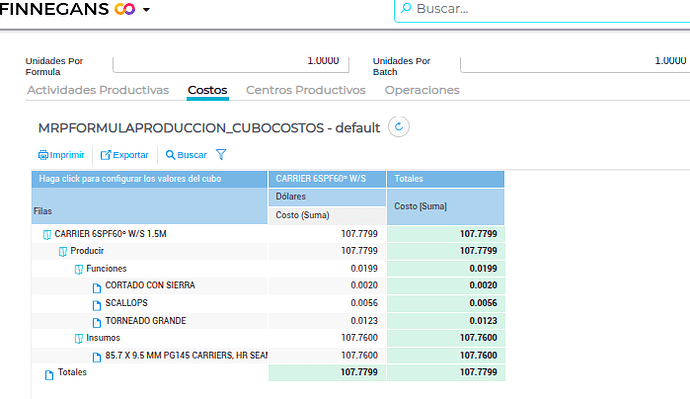
Task: Click the cube configuration header bar
Action: tap(149, 179)
